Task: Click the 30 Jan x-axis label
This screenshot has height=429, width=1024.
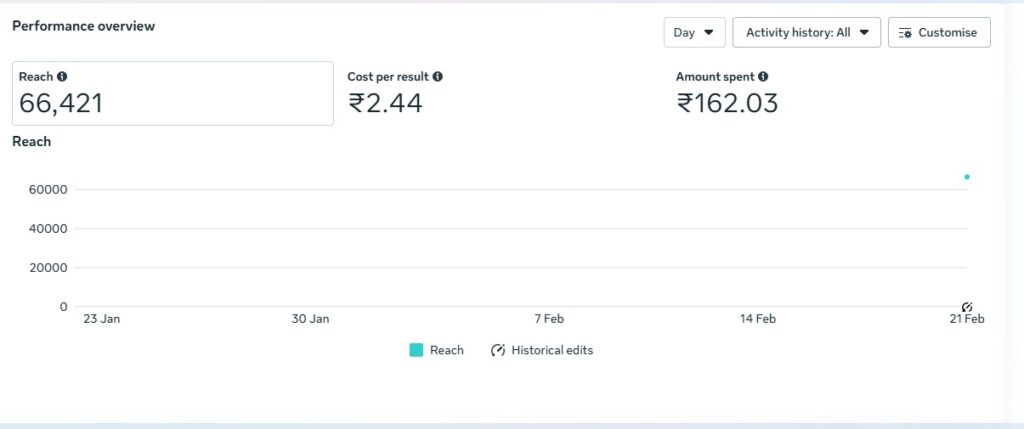Action: click(310, 320)
